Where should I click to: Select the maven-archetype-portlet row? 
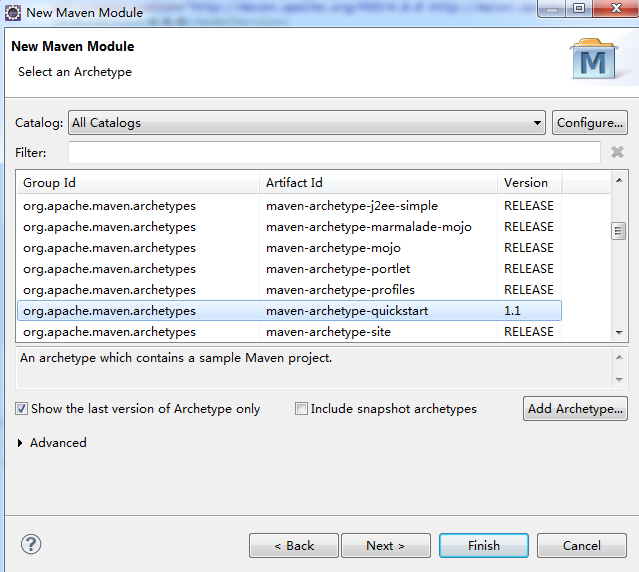point(289,269)
